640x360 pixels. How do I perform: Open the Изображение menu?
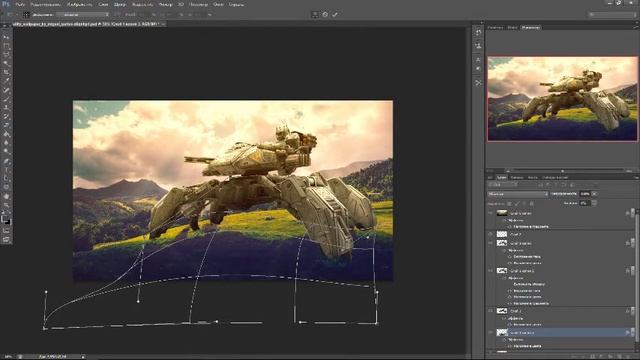coord(80,4)
